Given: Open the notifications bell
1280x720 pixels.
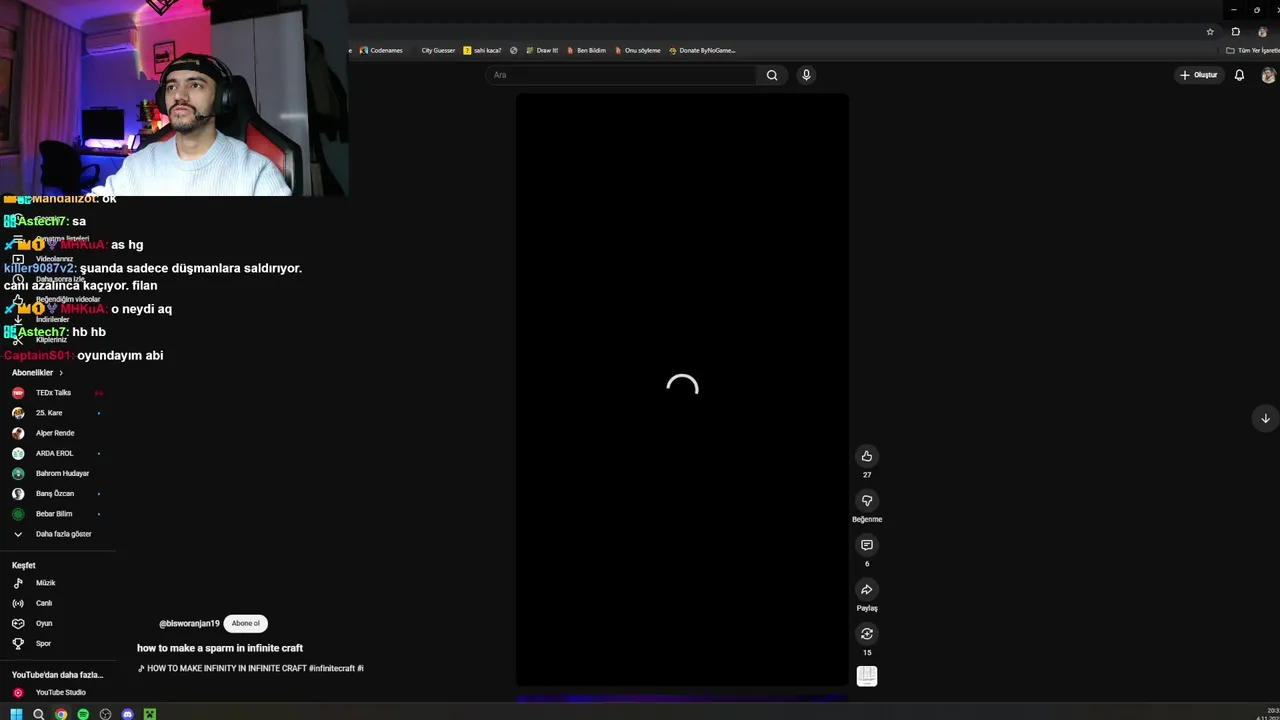Looking at the screenshot, I should 1239,75.
